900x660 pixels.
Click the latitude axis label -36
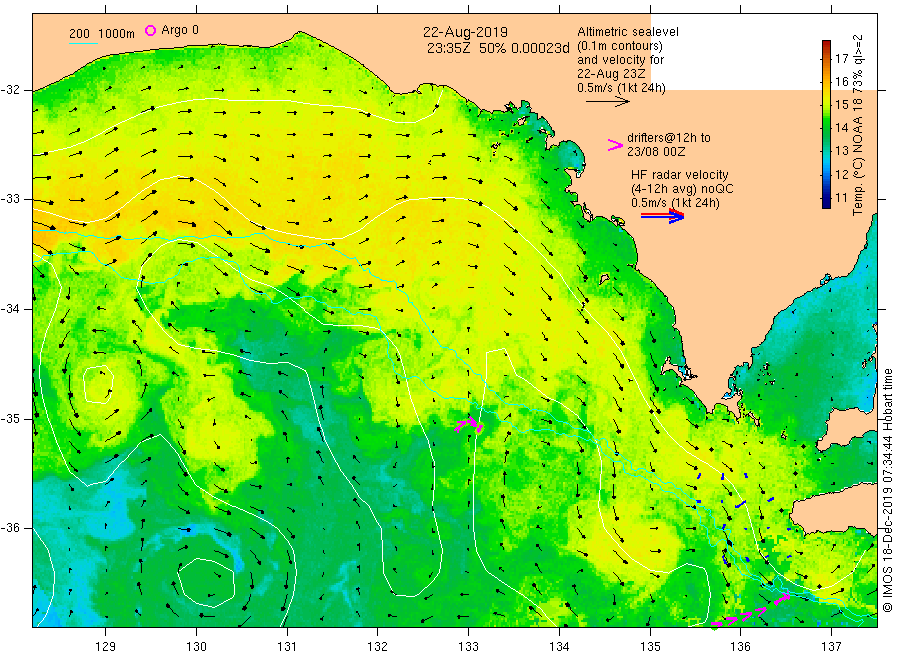pos(10,527)
